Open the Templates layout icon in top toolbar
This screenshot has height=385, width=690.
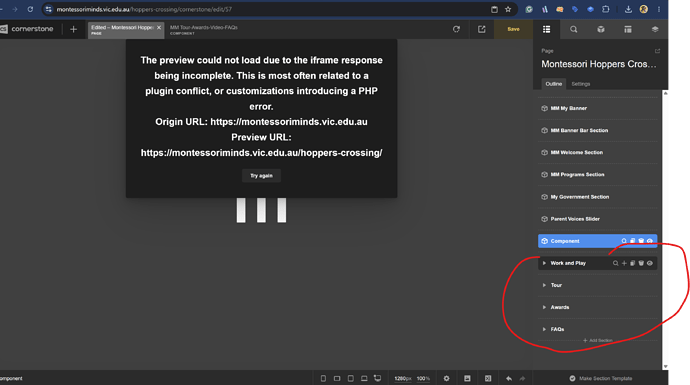628,29
